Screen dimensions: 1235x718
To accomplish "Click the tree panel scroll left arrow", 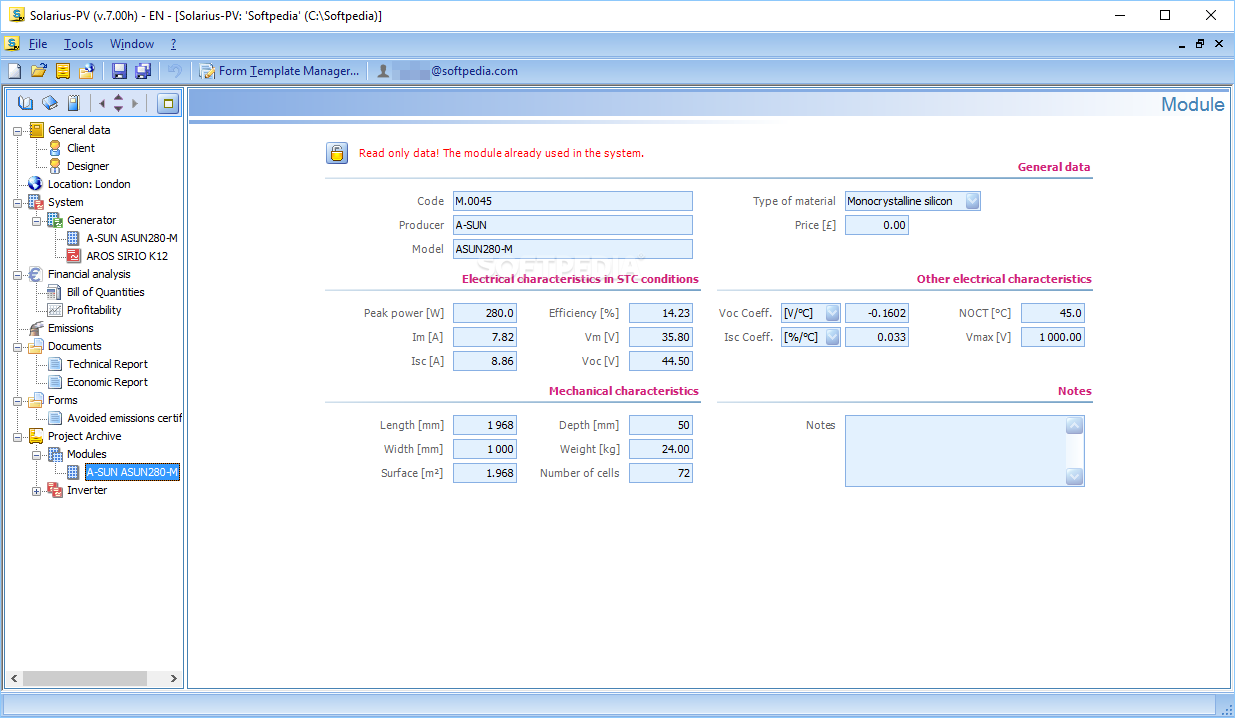I will click(13, 679).
